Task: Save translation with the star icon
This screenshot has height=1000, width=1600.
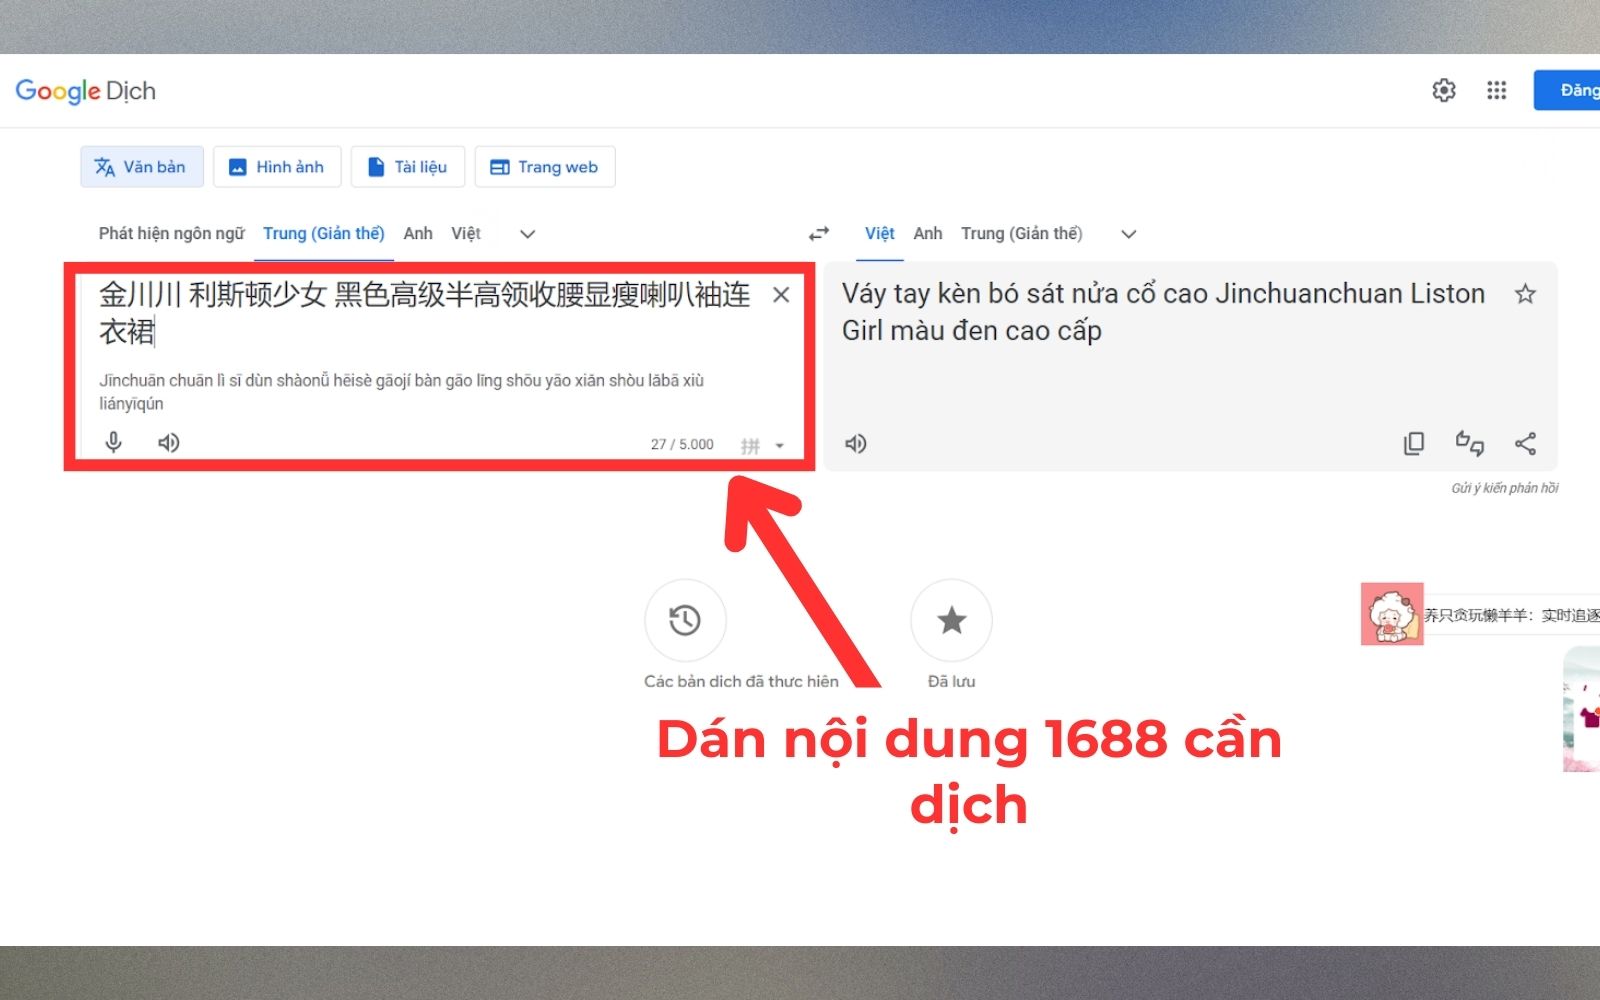Action: (1525, 294)
